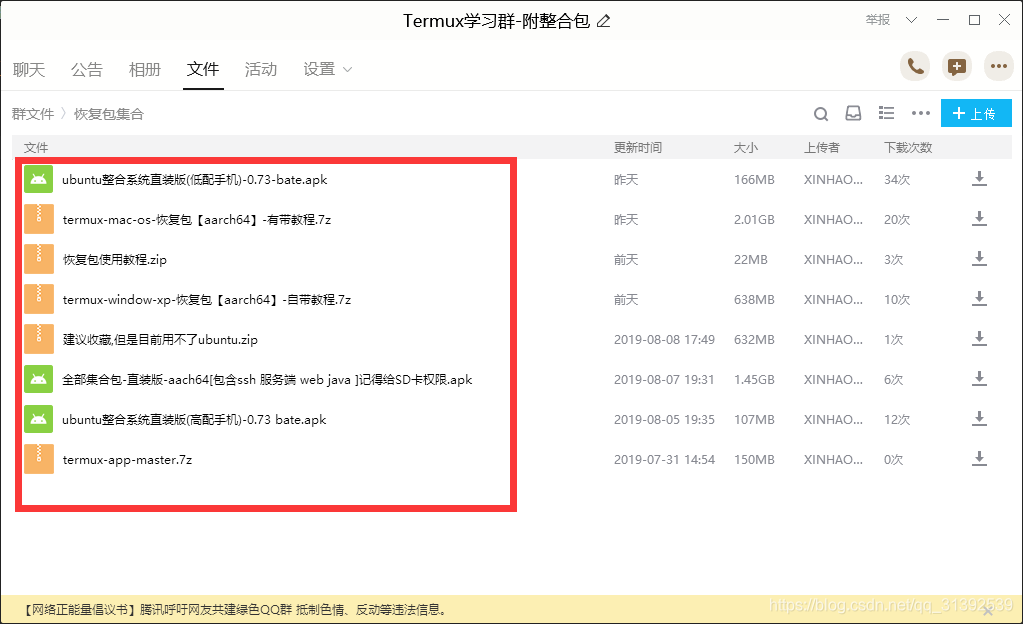Switch to the 聊天 tab
1023x624 pixels.
[29, 69]
